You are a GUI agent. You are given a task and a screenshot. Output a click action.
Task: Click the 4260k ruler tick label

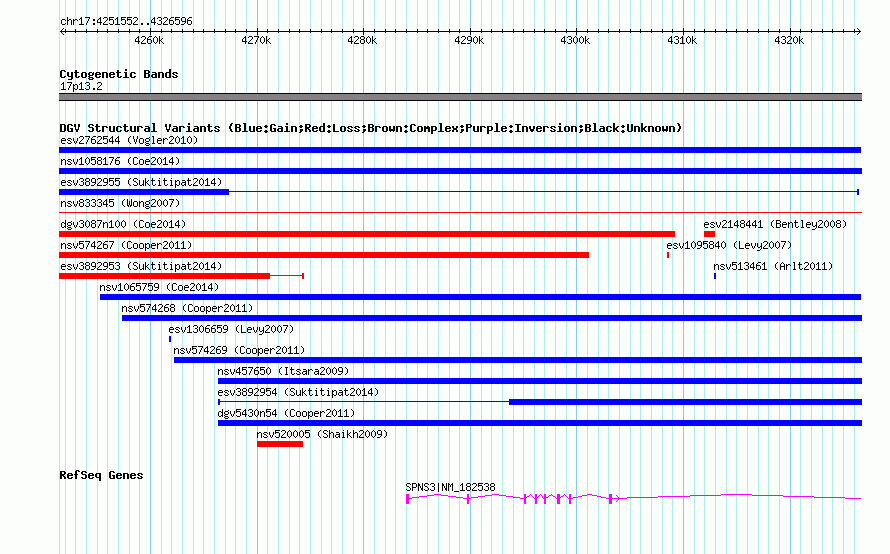click(149, 40)
